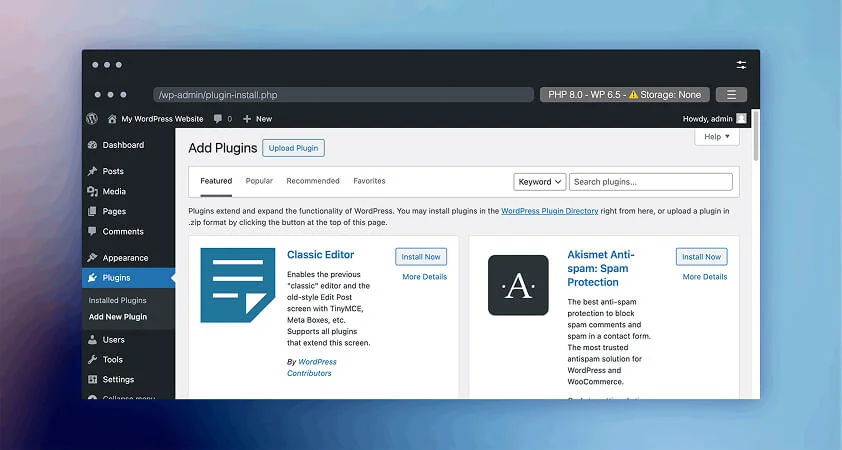
Task: Click the Classic Editor plugin thumbnail
Action: point(238,285)
